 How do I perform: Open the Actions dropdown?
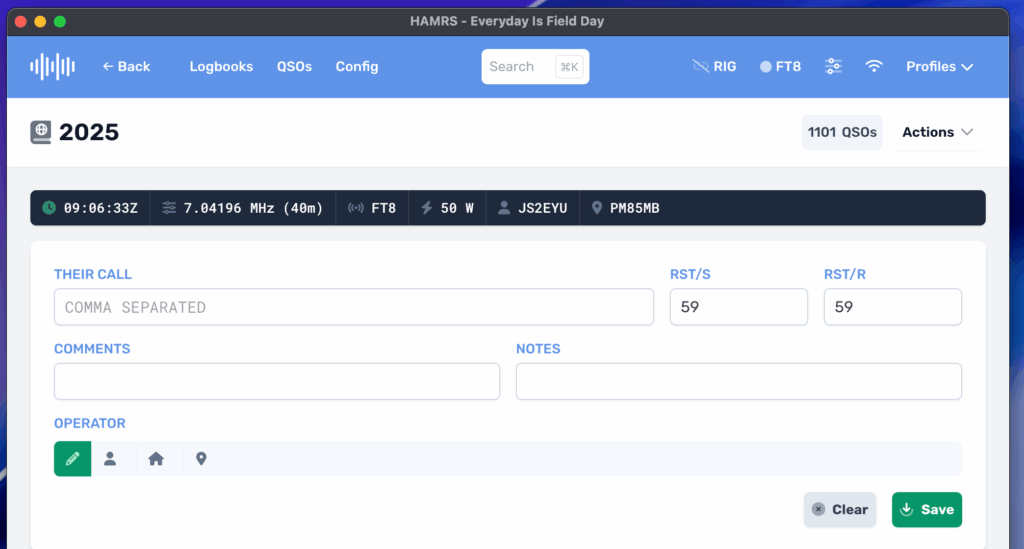(x=937, y=132)
